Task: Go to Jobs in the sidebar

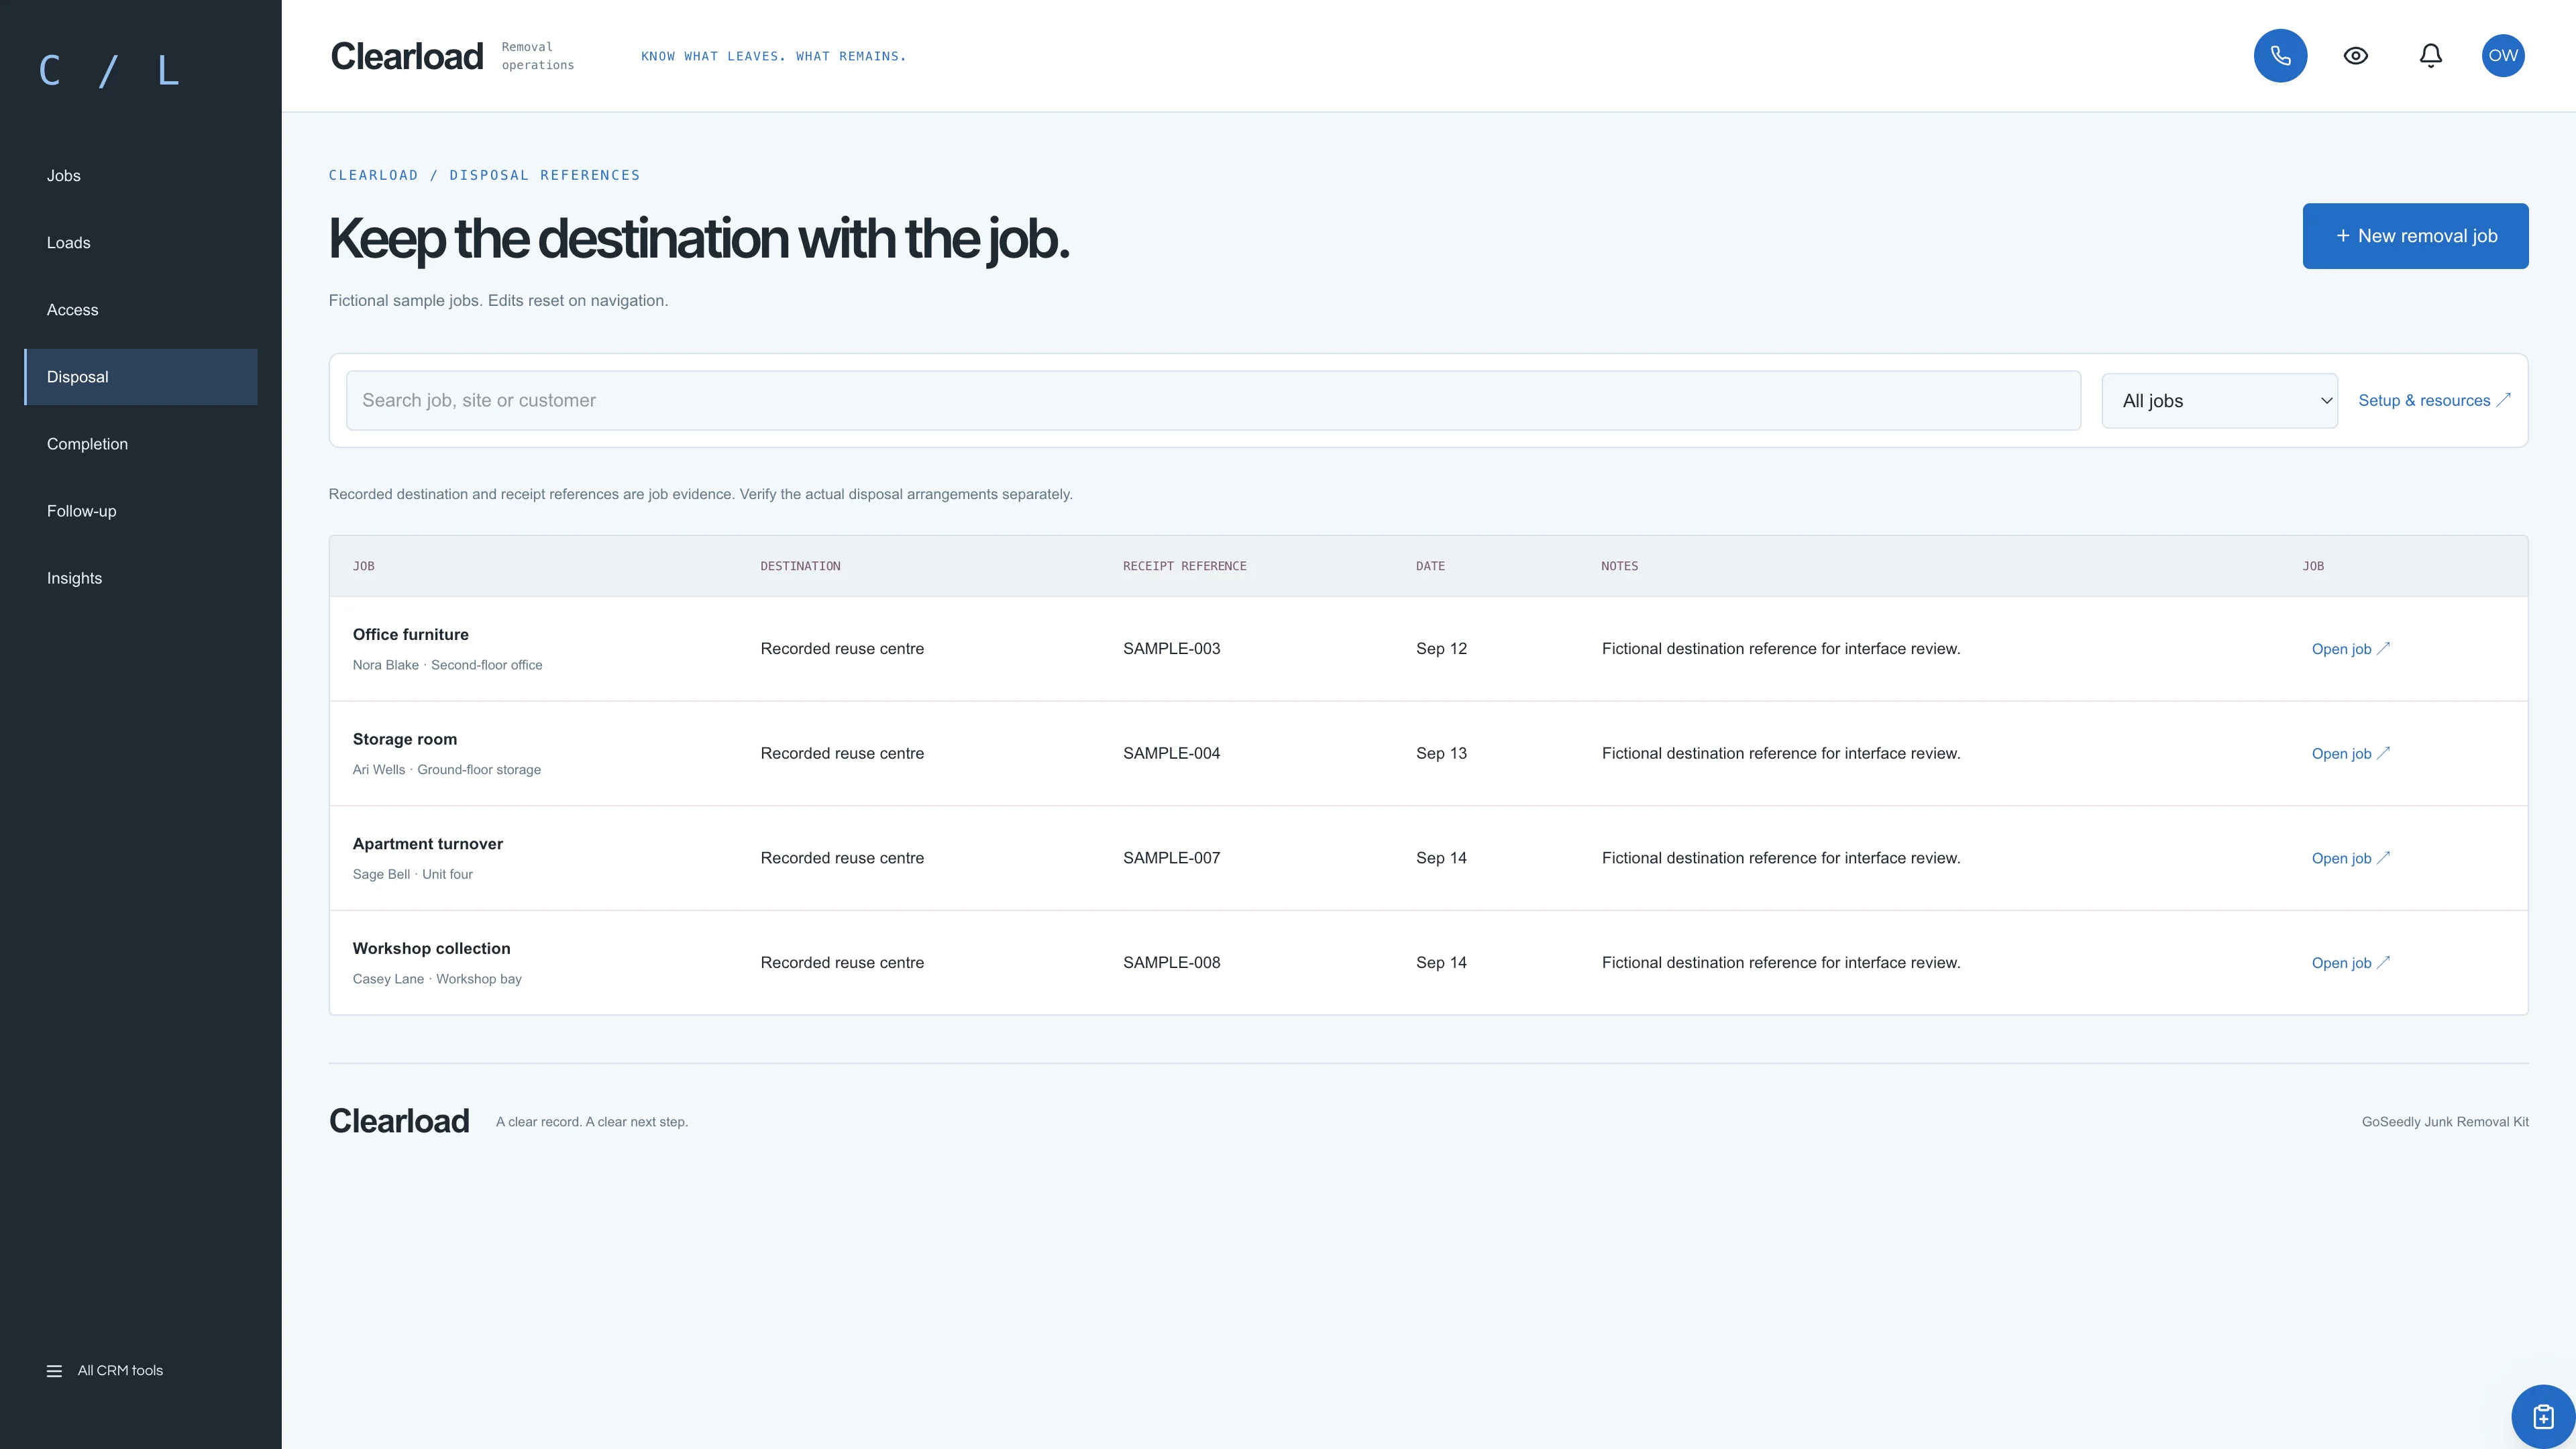Action: click(141, 176)
